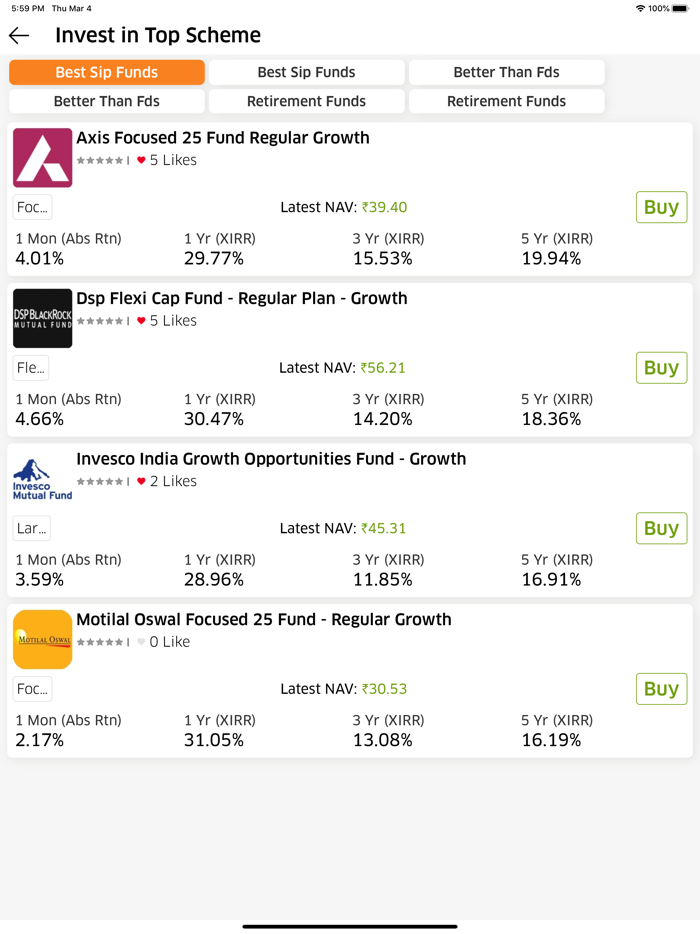
Task: Expand truncated 'Foc...' tag on Axis fund
Action: [x=32, y=207]
